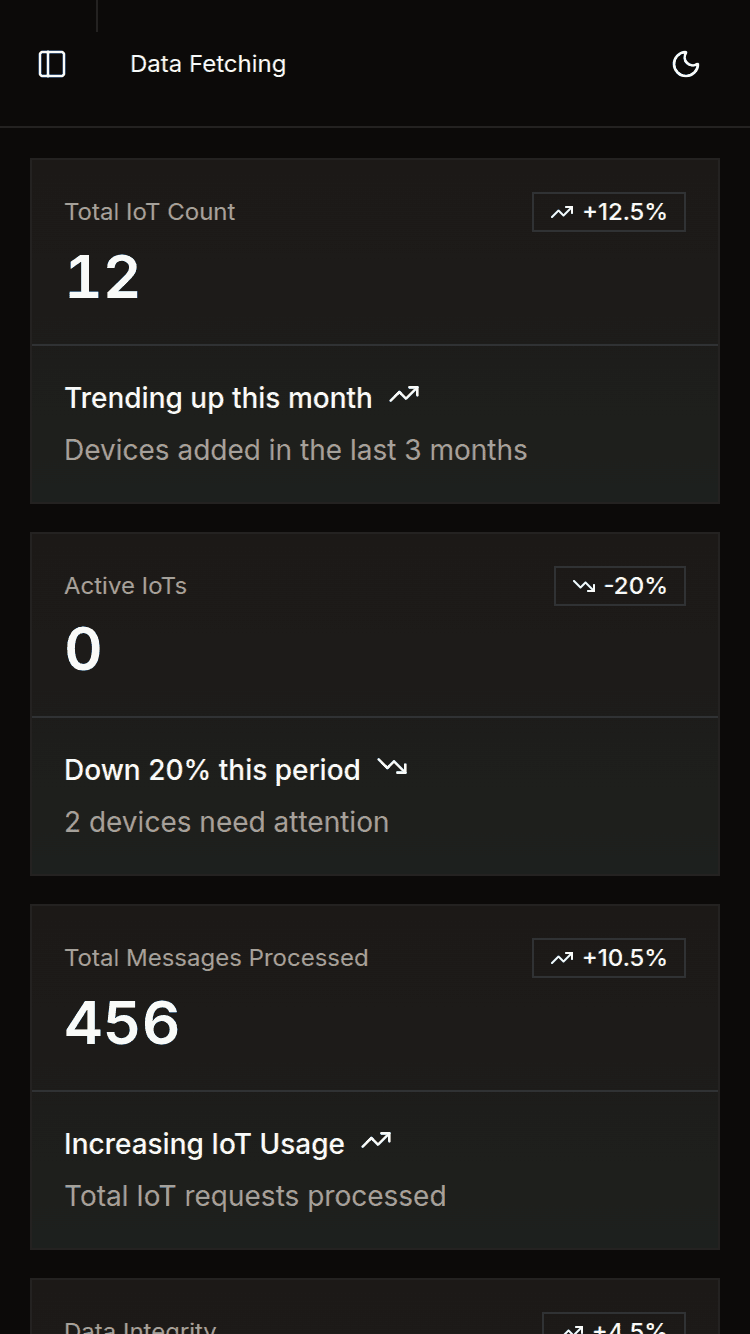Click trending-up icon beside 'Trending up this month'

pos(404,396)
